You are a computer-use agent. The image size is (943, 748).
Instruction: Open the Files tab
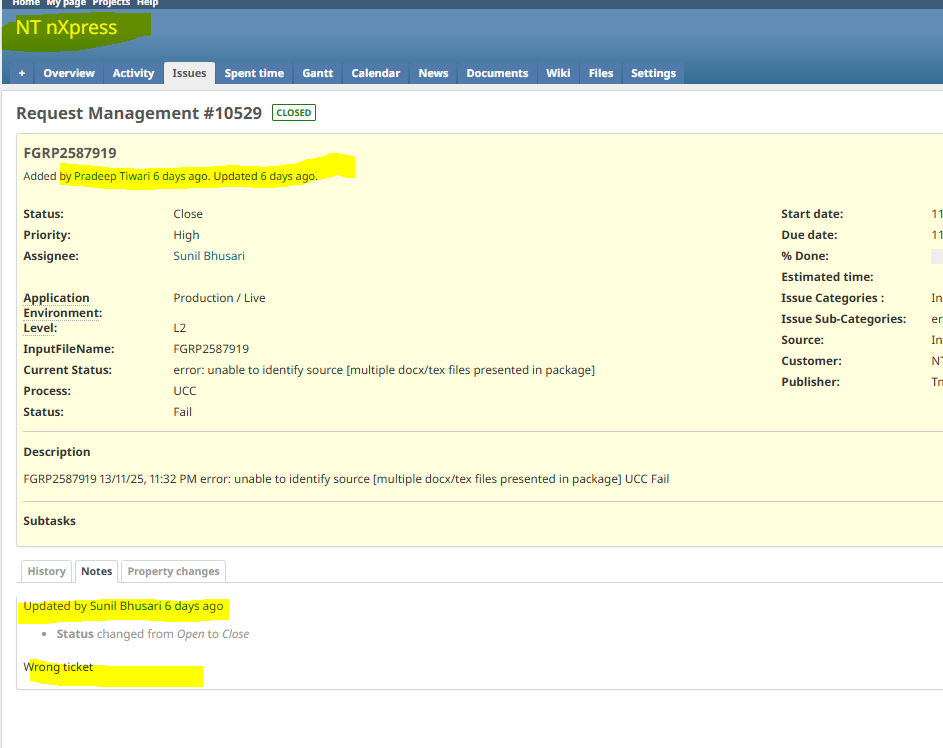point(601,73)
